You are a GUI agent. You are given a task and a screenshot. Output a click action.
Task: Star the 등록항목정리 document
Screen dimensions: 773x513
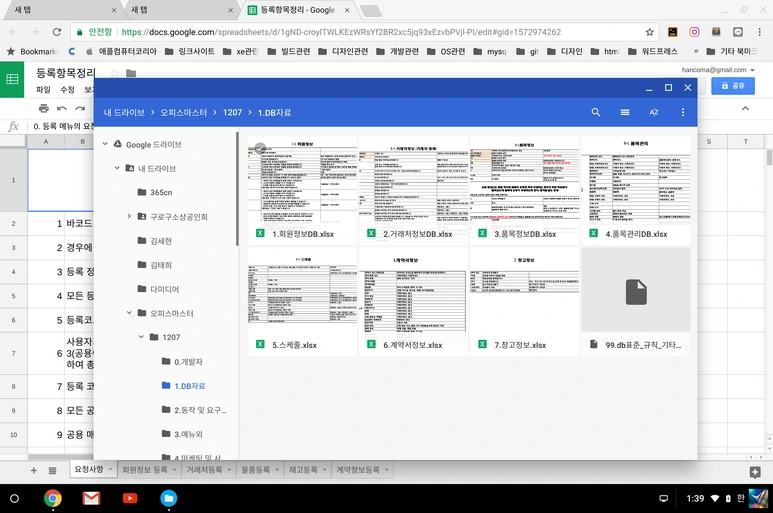(114, 73)
